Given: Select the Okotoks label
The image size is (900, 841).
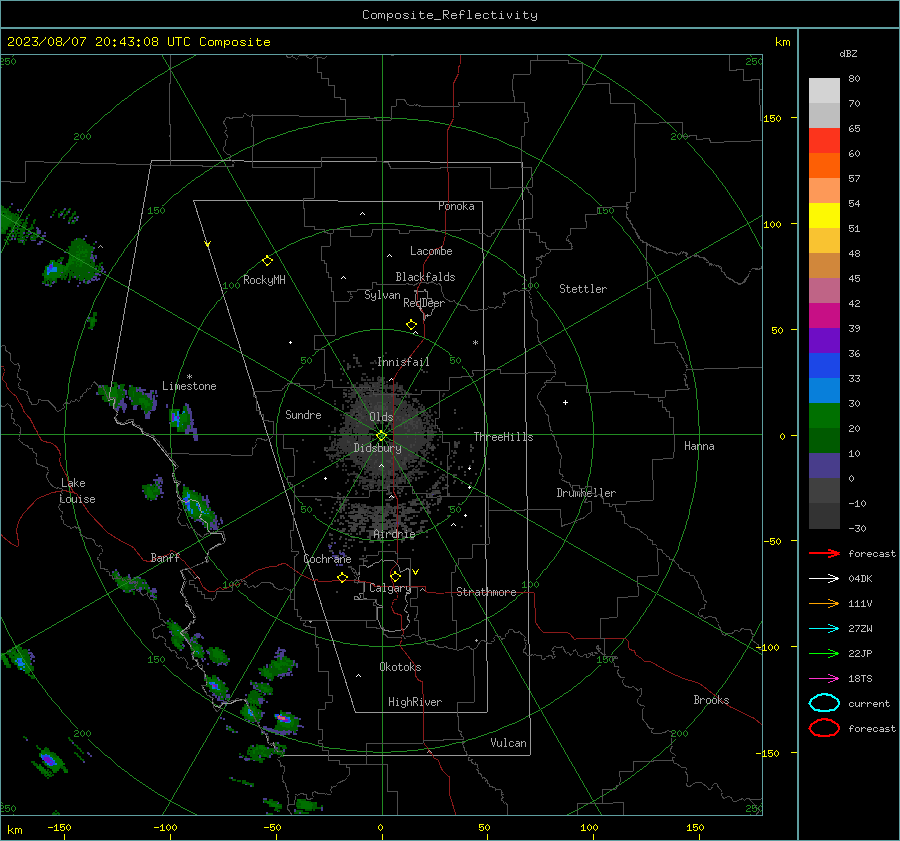Looking at the screenshot, I should (400, 667).
